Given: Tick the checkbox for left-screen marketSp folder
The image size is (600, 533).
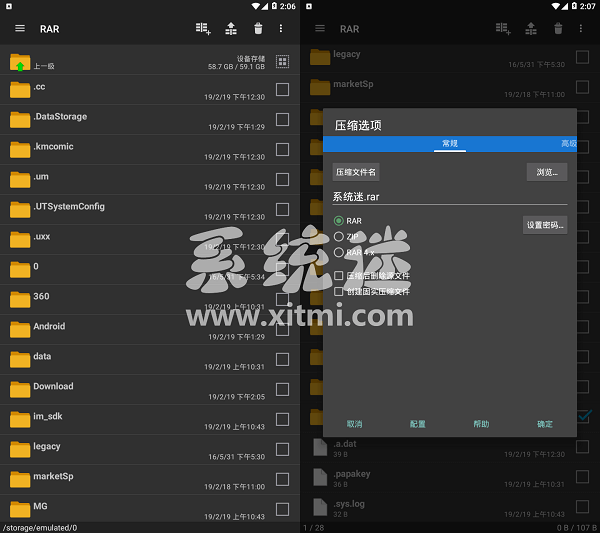Looking at the screenshot, I should click(x=282, y=479).
